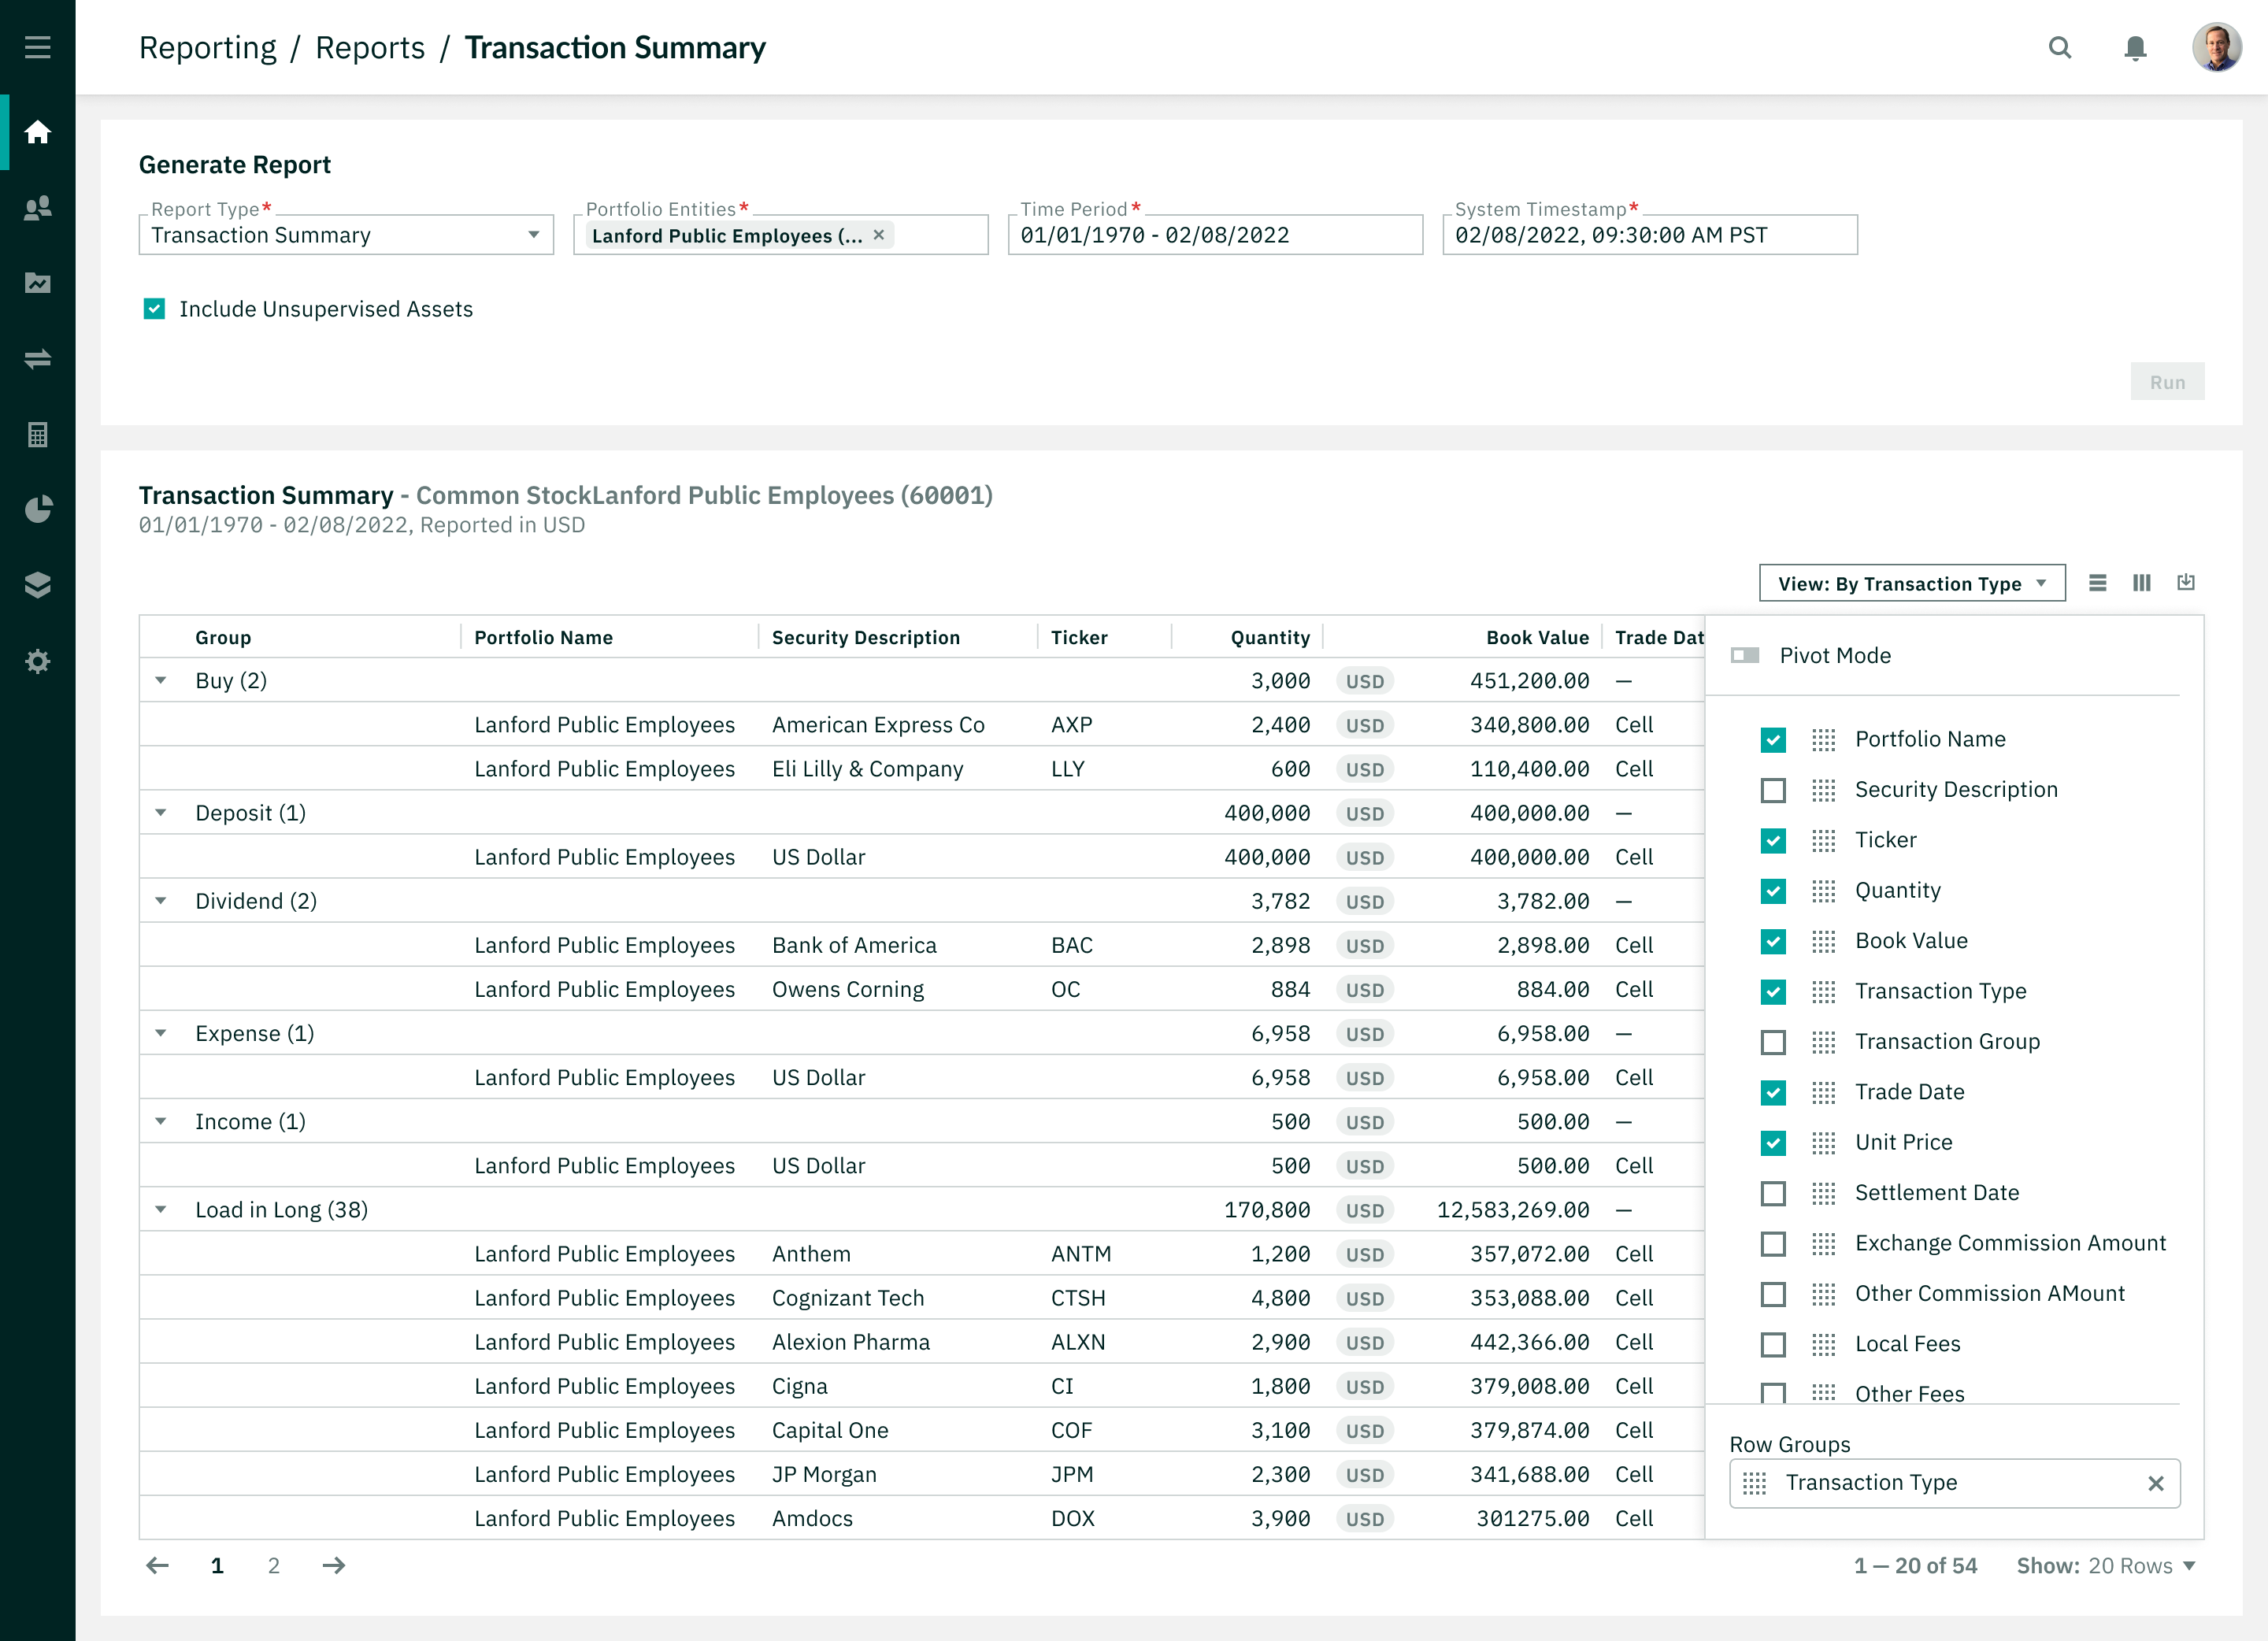The height and width of the screenshot is (1641, 2268).
Task: Go to the Reports breadcrumb
Action: 369,47
